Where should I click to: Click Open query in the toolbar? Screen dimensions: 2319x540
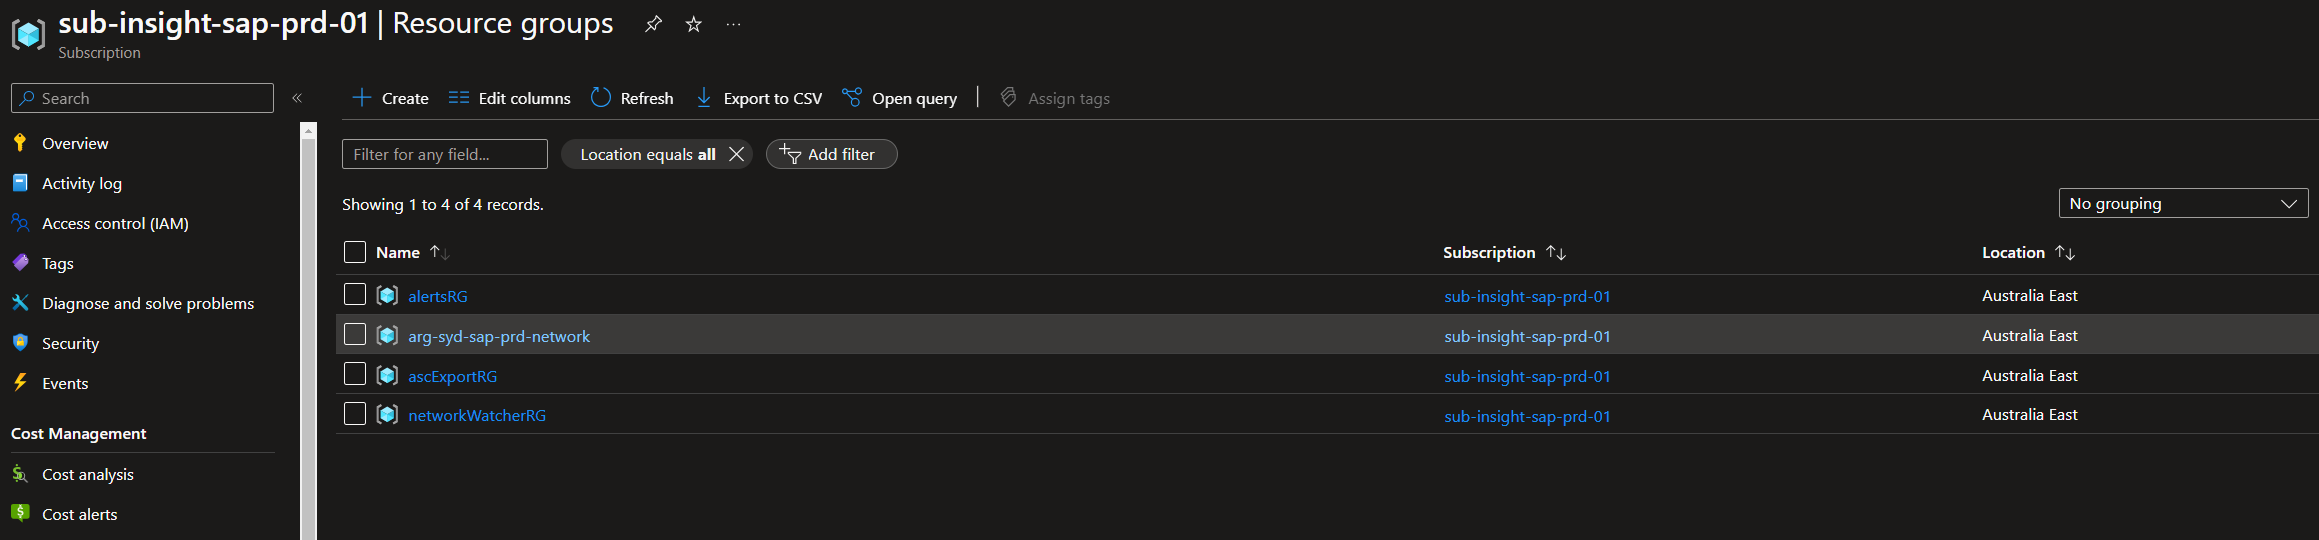point(900,98)
